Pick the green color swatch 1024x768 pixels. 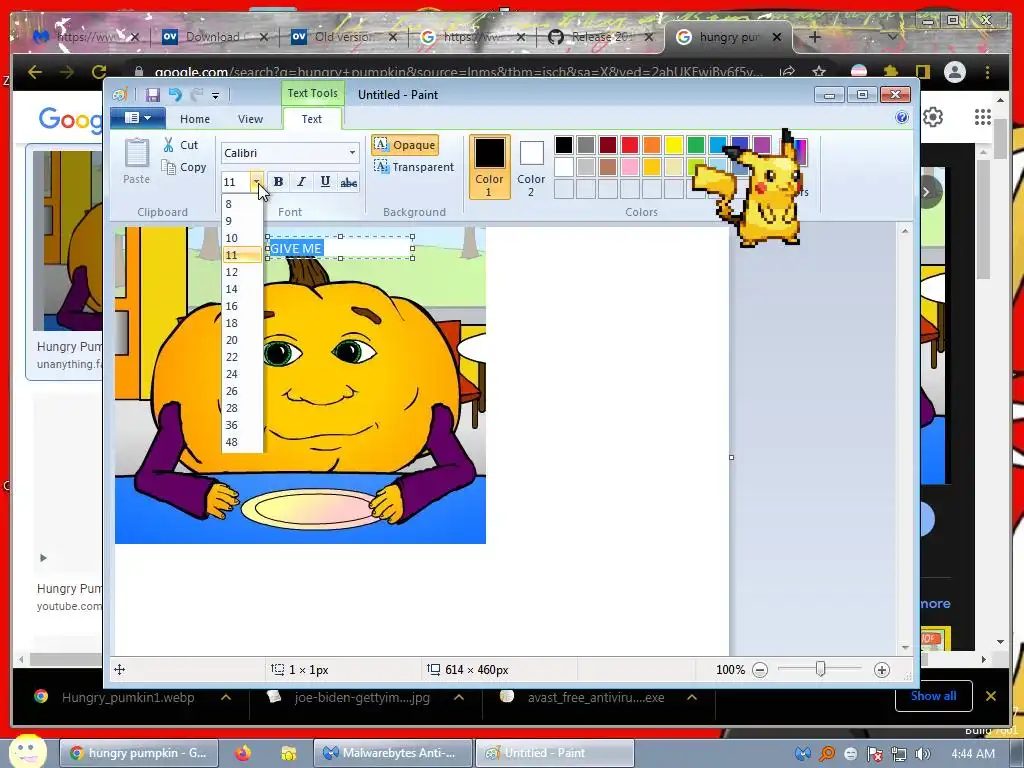696,145
